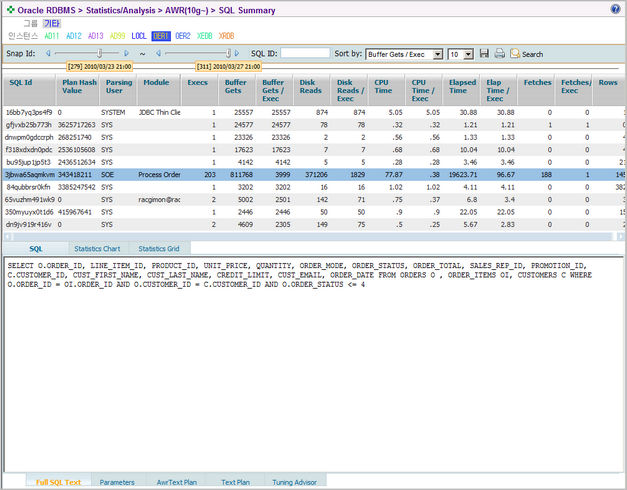The height and width of the screenshot is (490, 627).
Task: Click the Process Order module cell
Action: pyautogui.click(x=159, y=174)
